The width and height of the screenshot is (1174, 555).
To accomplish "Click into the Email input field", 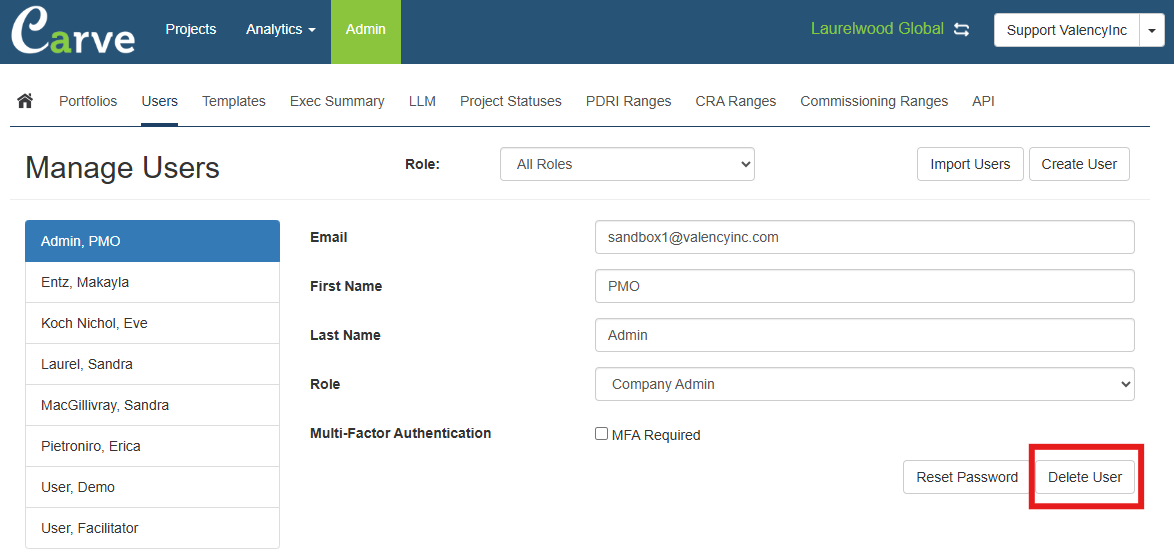I will point(864,237).
